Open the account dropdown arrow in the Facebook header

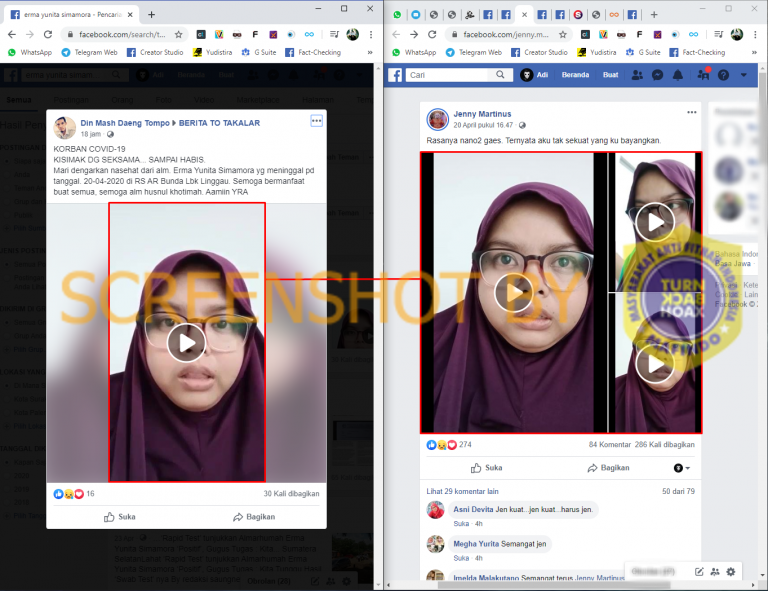[x=744, y=75]
